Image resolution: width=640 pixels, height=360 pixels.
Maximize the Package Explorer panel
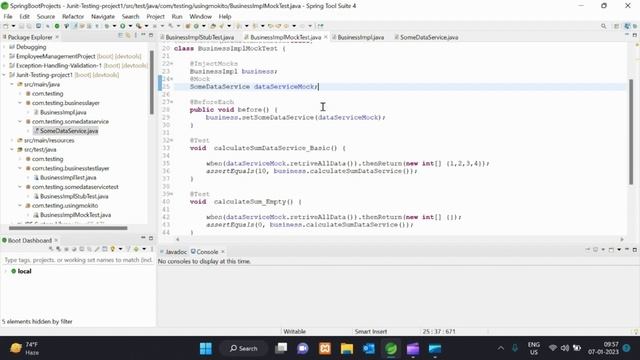[x=151, y=36]
